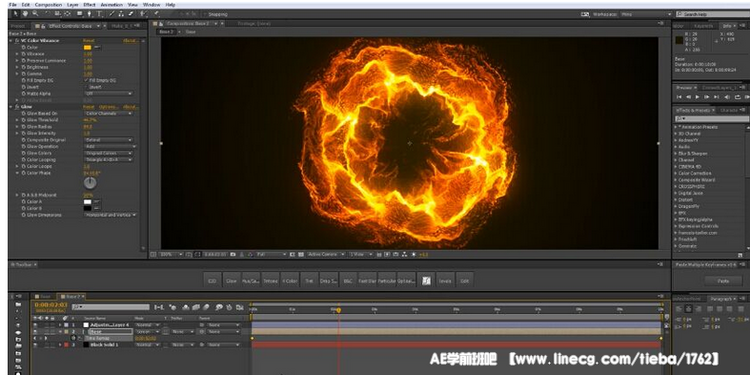Image resolution: width=750 pixels, height=375 pixels.
Task: Click the draft 3D icon in timeline
Action: click(x=173, y=307)
